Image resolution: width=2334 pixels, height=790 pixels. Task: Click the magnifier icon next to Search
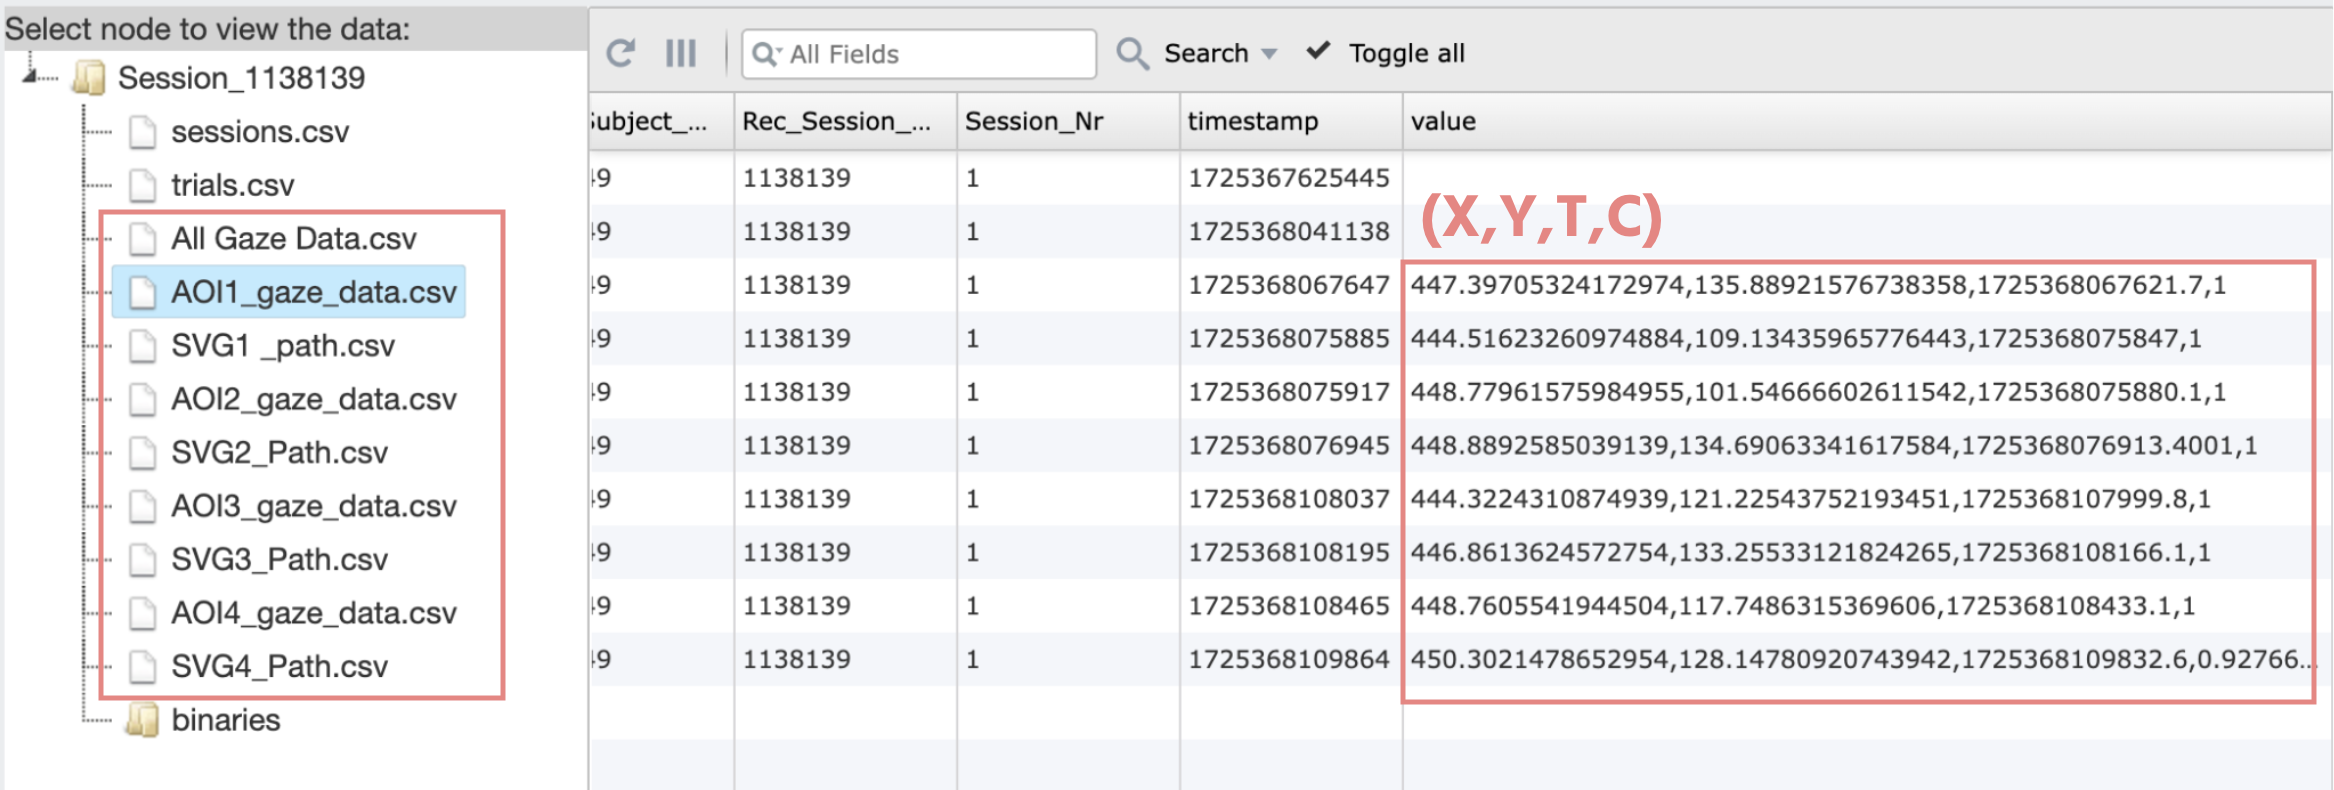pyautogui.click(x=1132, y=53)
